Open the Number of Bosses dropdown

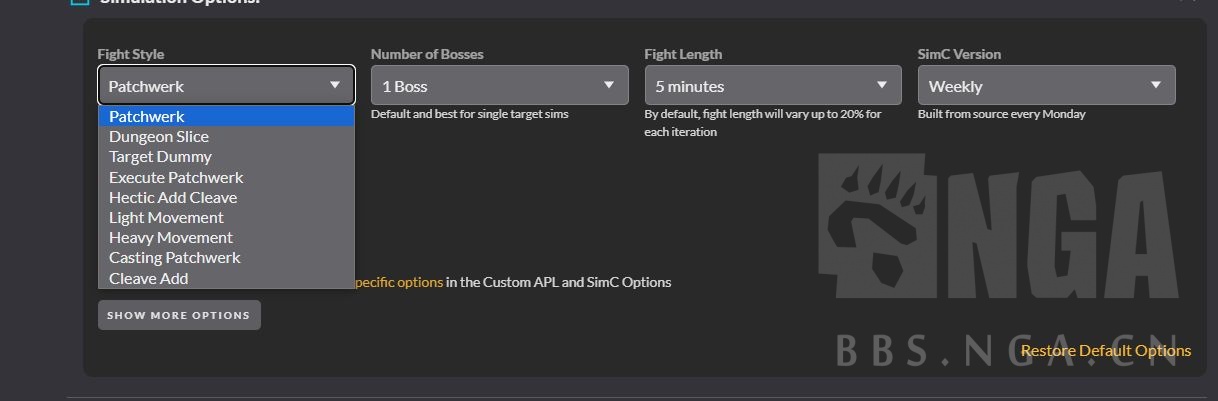[x=499, y=86]
